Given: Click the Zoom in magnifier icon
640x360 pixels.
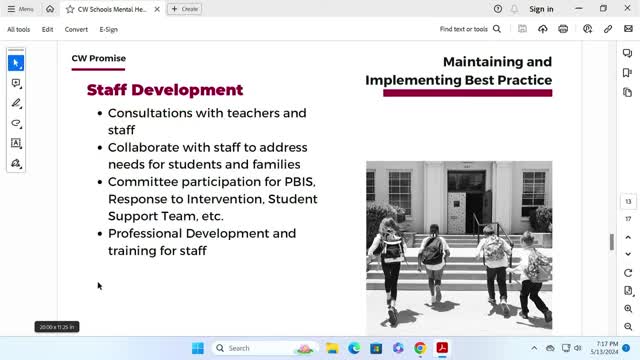Looking at the screenshot, I should tap(628, 309).
